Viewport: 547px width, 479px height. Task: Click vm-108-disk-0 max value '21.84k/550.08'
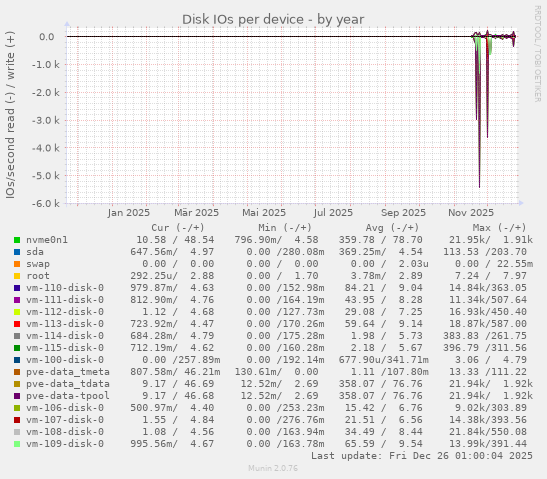point(488,432)
